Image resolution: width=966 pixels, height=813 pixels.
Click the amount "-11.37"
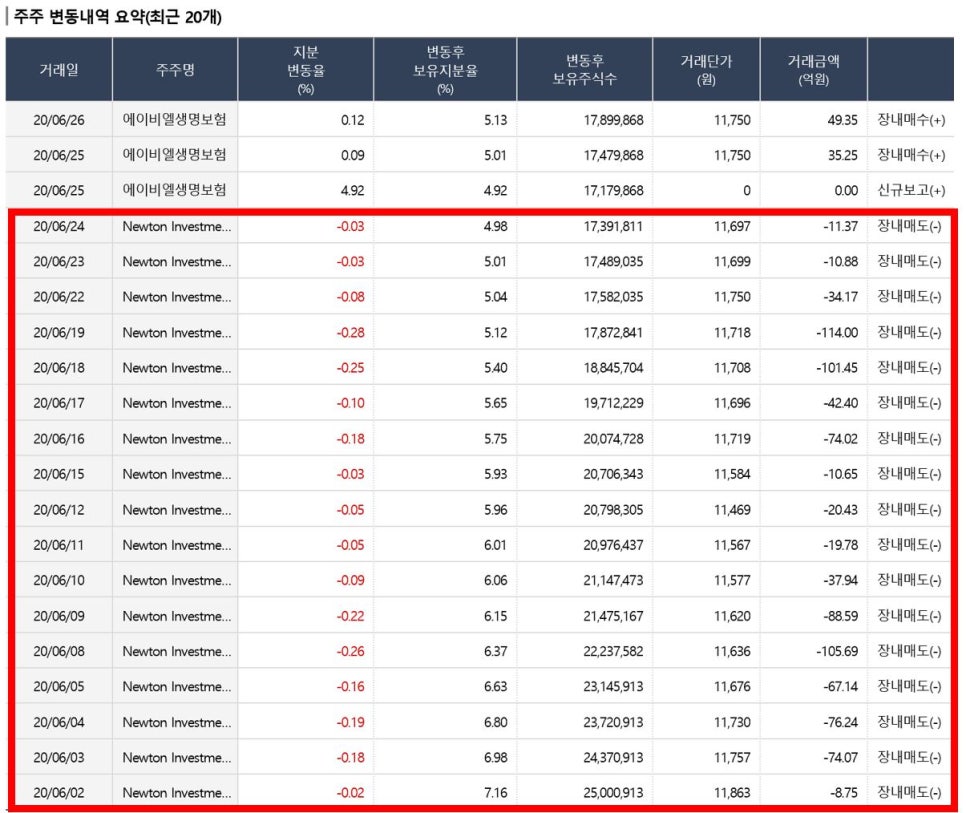[x=840, y=227]
